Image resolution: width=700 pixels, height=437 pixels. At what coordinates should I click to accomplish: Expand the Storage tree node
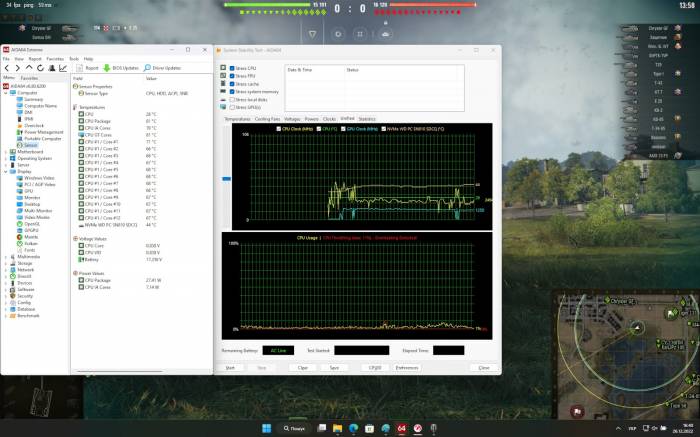tap(6, 263)
